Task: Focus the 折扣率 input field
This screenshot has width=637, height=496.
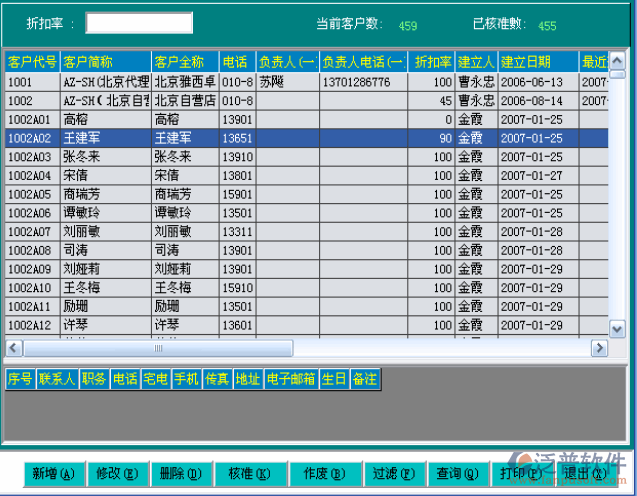Action: tap(139, 24)
